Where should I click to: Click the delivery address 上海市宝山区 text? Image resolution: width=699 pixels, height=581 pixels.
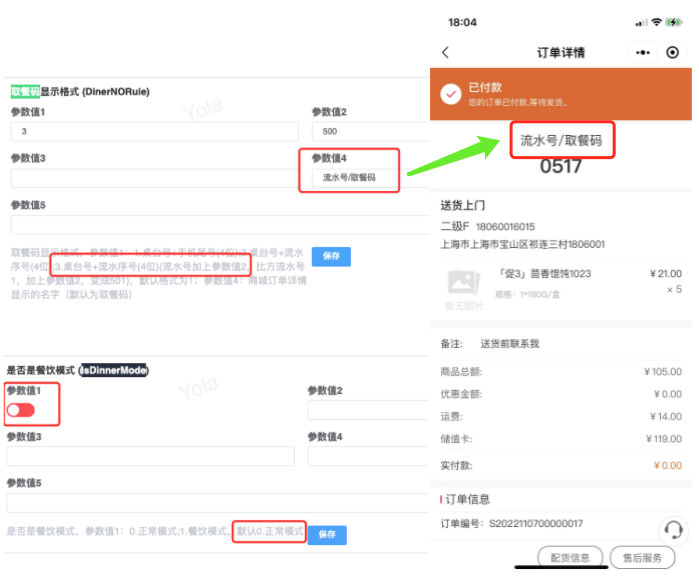click(522, 244)
